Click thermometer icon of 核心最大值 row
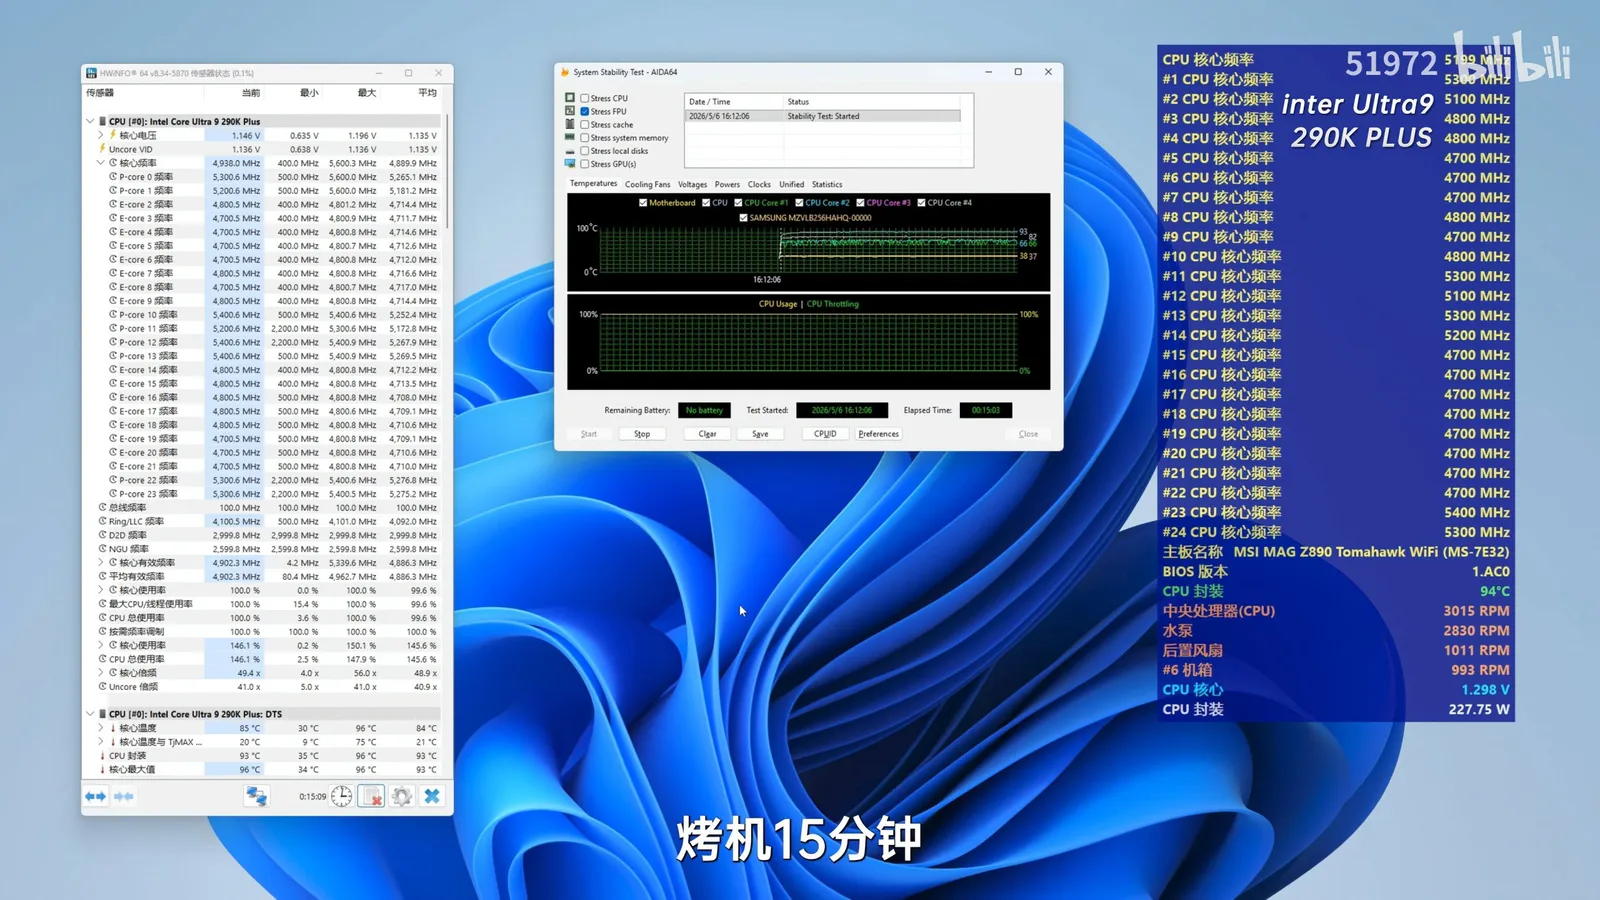 pos(102,770)
